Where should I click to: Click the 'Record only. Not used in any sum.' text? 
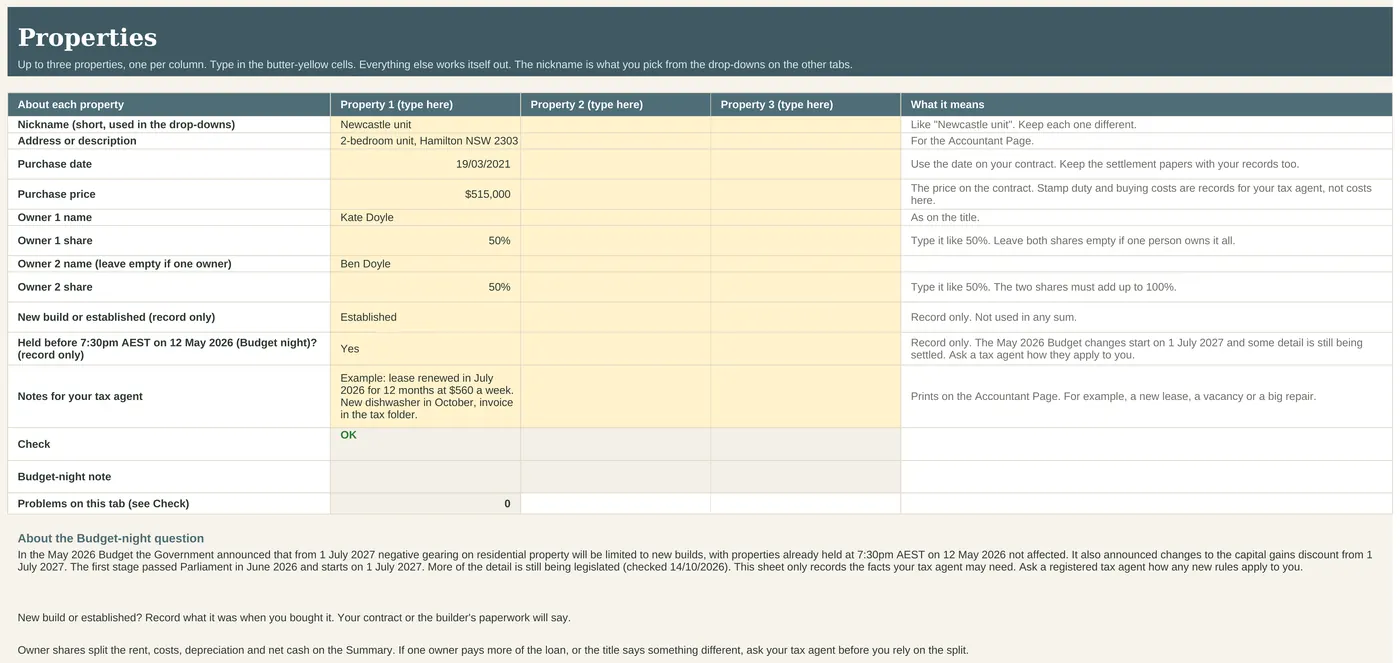pos(994,317)
